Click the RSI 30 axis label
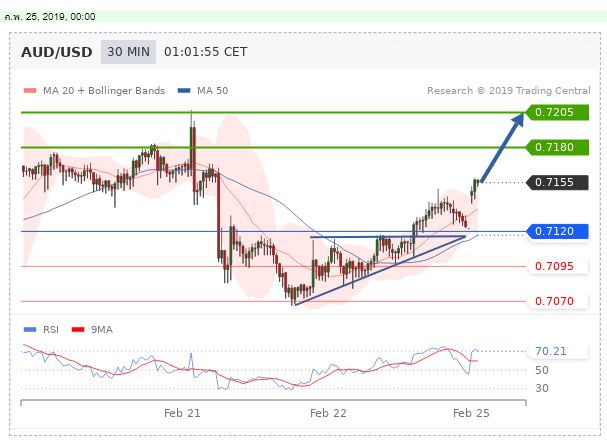Image resolution: width=607 pixels, height=446 pixels. click(x=542, y=388)
